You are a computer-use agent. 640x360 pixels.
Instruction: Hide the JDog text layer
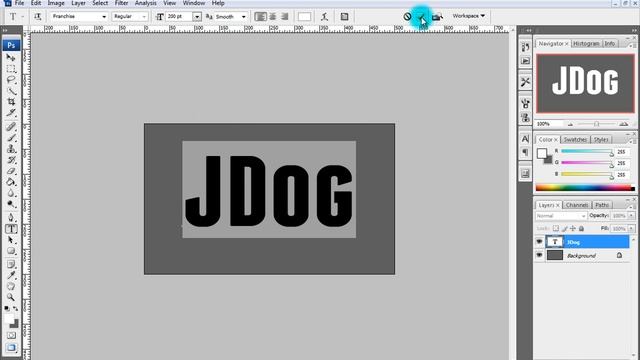click(x=539, y=242)
